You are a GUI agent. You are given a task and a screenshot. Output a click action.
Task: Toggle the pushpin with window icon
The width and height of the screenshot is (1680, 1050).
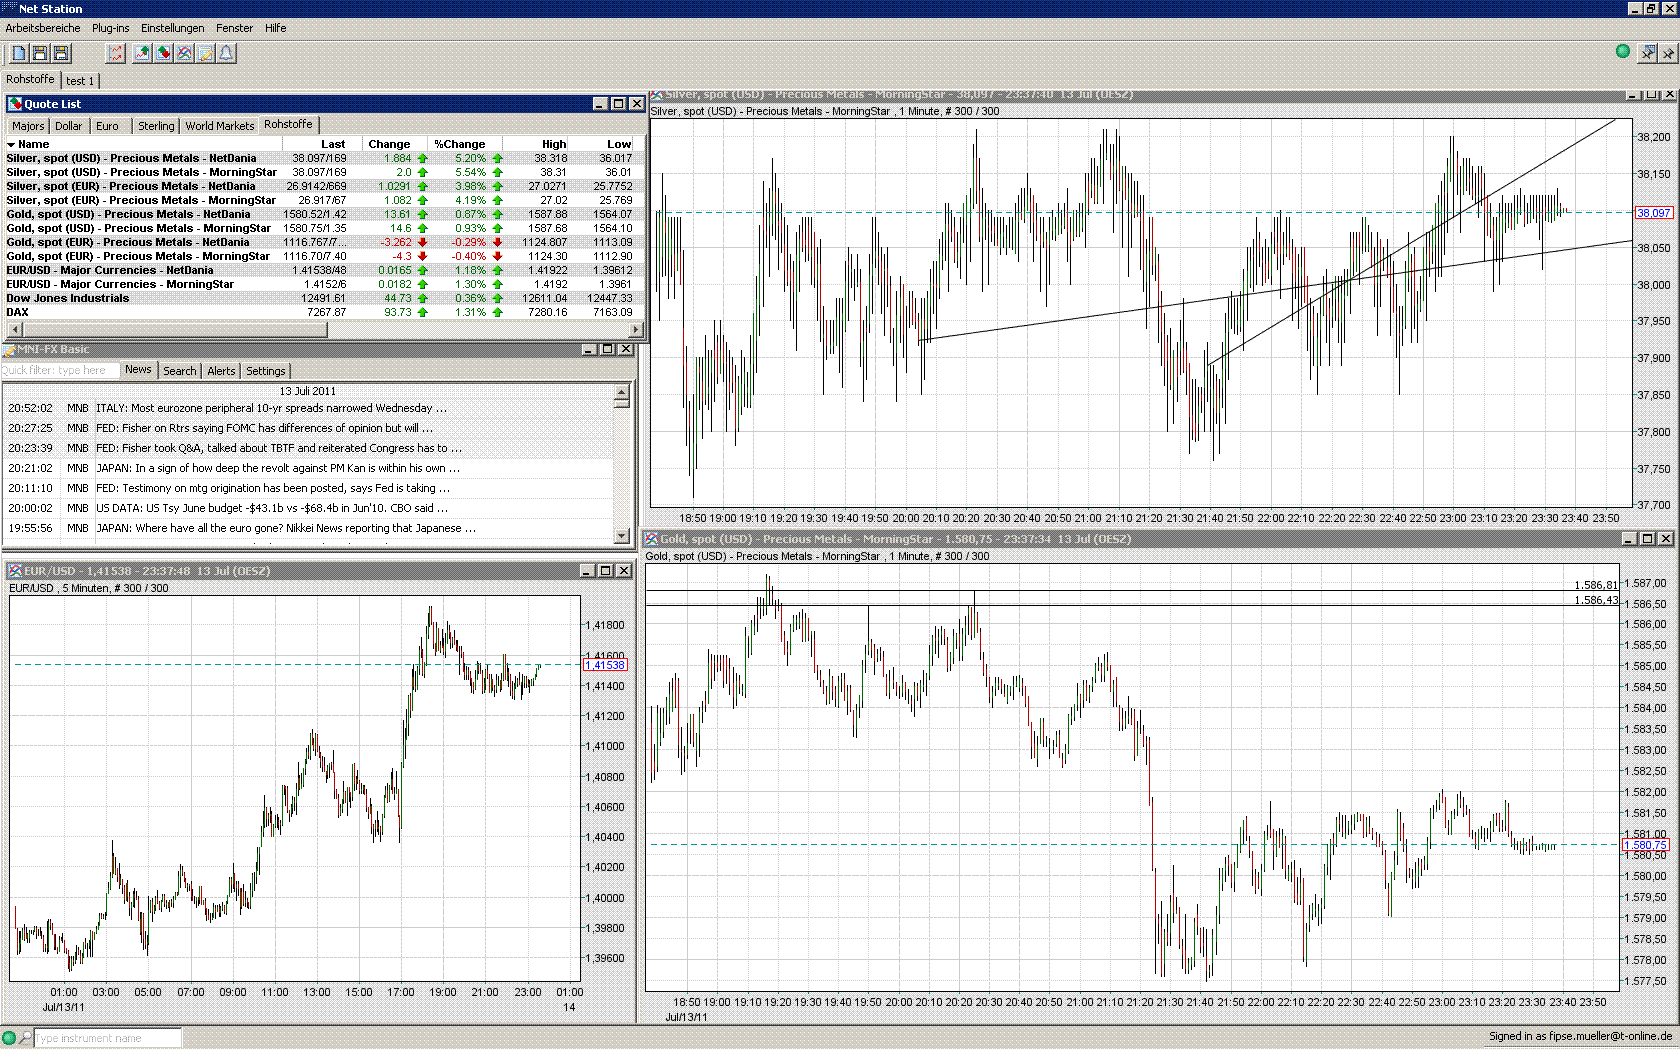(x=1647, y=52)
